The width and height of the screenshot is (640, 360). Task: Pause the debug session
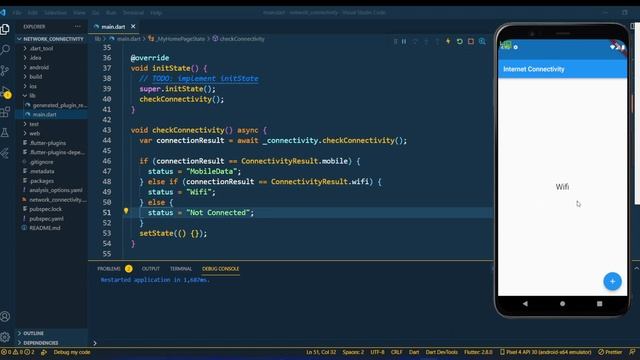pyautogui.click(x=404, y=41)
